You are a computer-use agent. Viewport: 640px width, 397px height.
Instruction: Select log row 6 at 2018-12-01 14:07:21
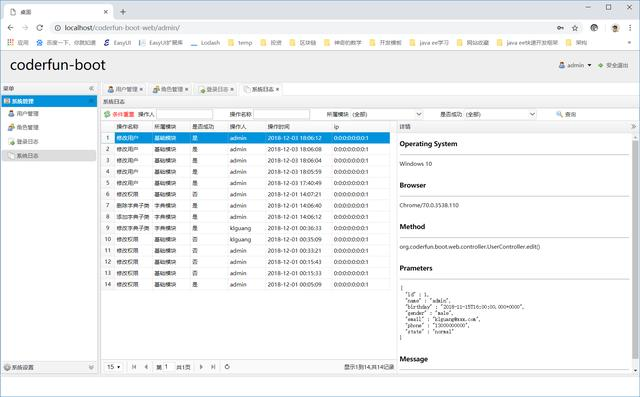(246, 194)
